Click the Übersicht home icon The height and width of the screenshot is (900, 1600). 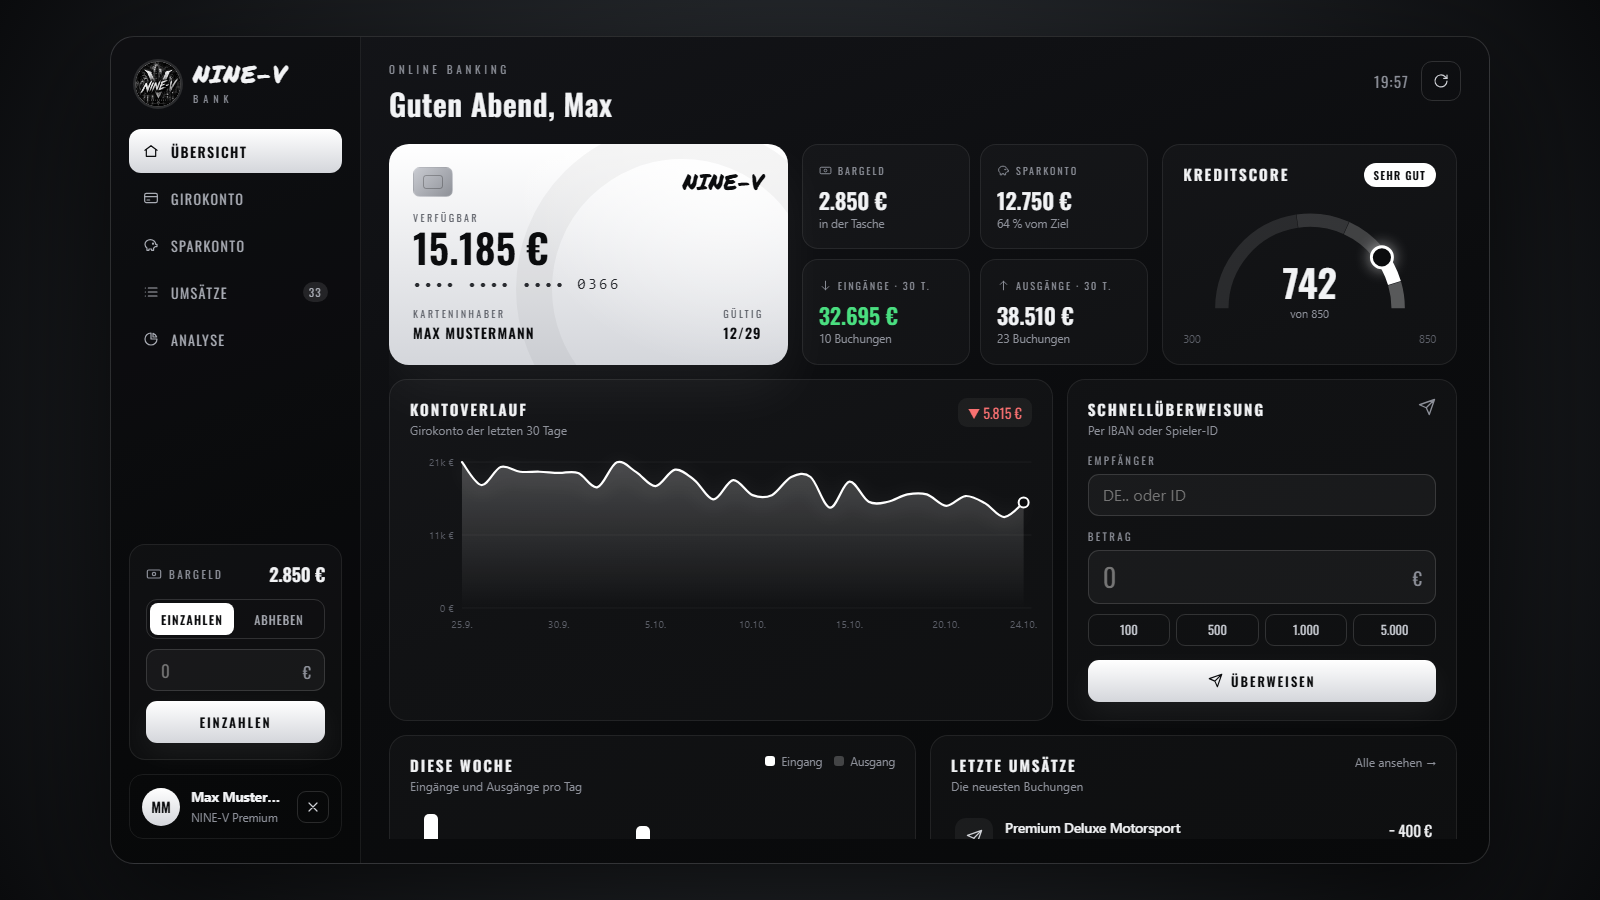pyautogui.click(x=151, y=151)
